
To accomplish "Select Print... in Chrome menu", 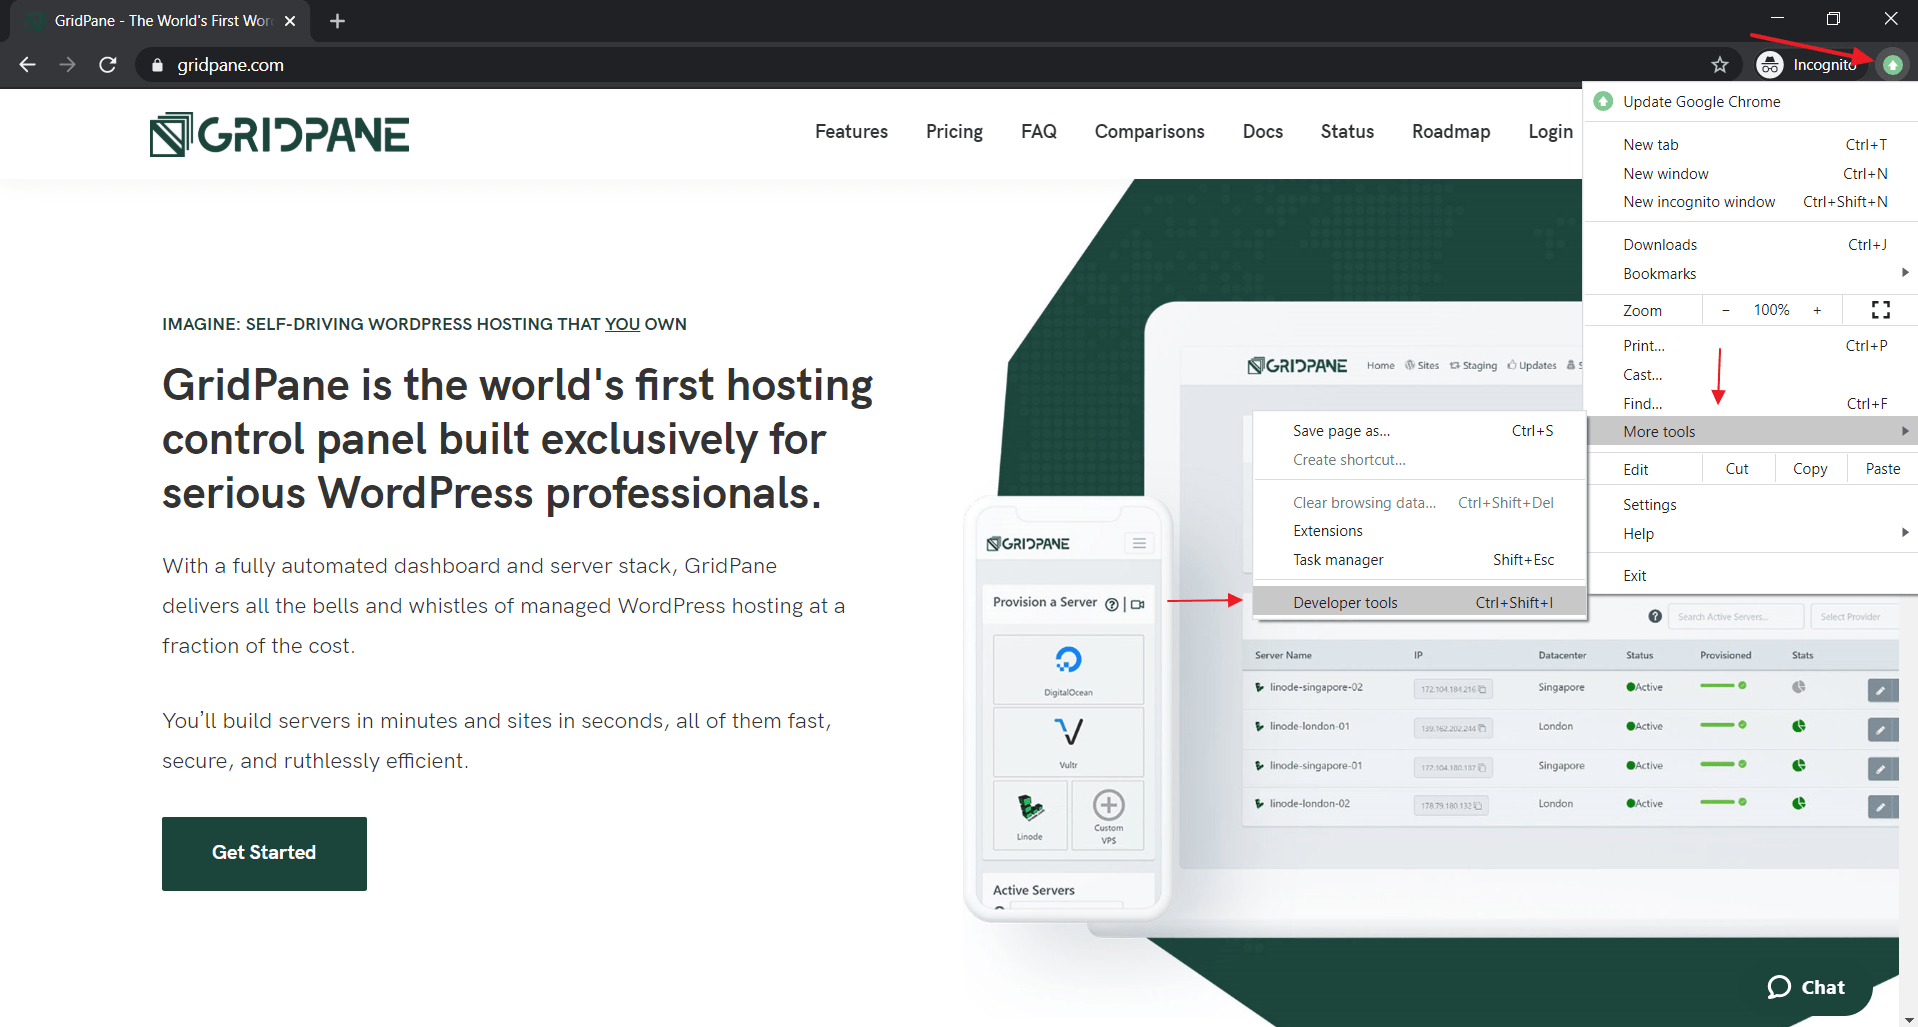I will (1750, 345).
